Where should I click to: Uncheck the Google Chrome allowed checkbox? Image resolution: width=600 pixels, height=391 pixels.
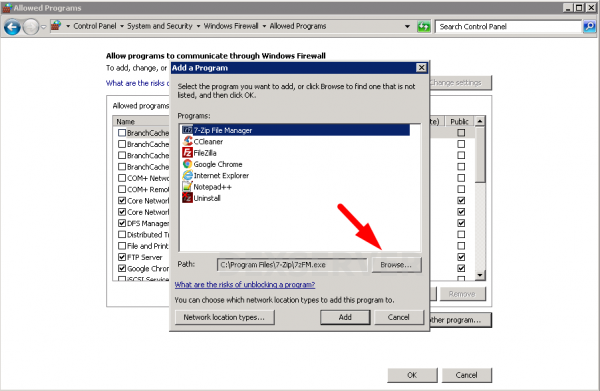122,268
